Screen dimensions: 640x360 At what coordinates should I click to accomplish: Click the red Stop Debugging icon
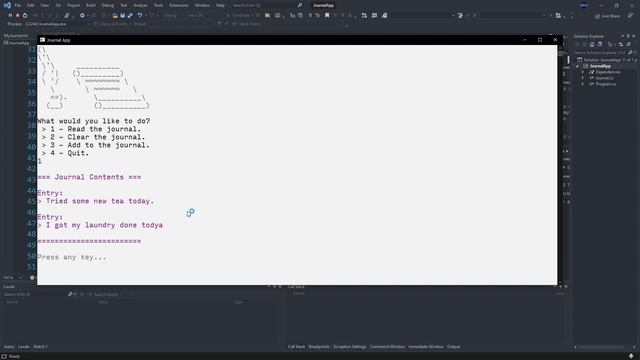point(18,16)
